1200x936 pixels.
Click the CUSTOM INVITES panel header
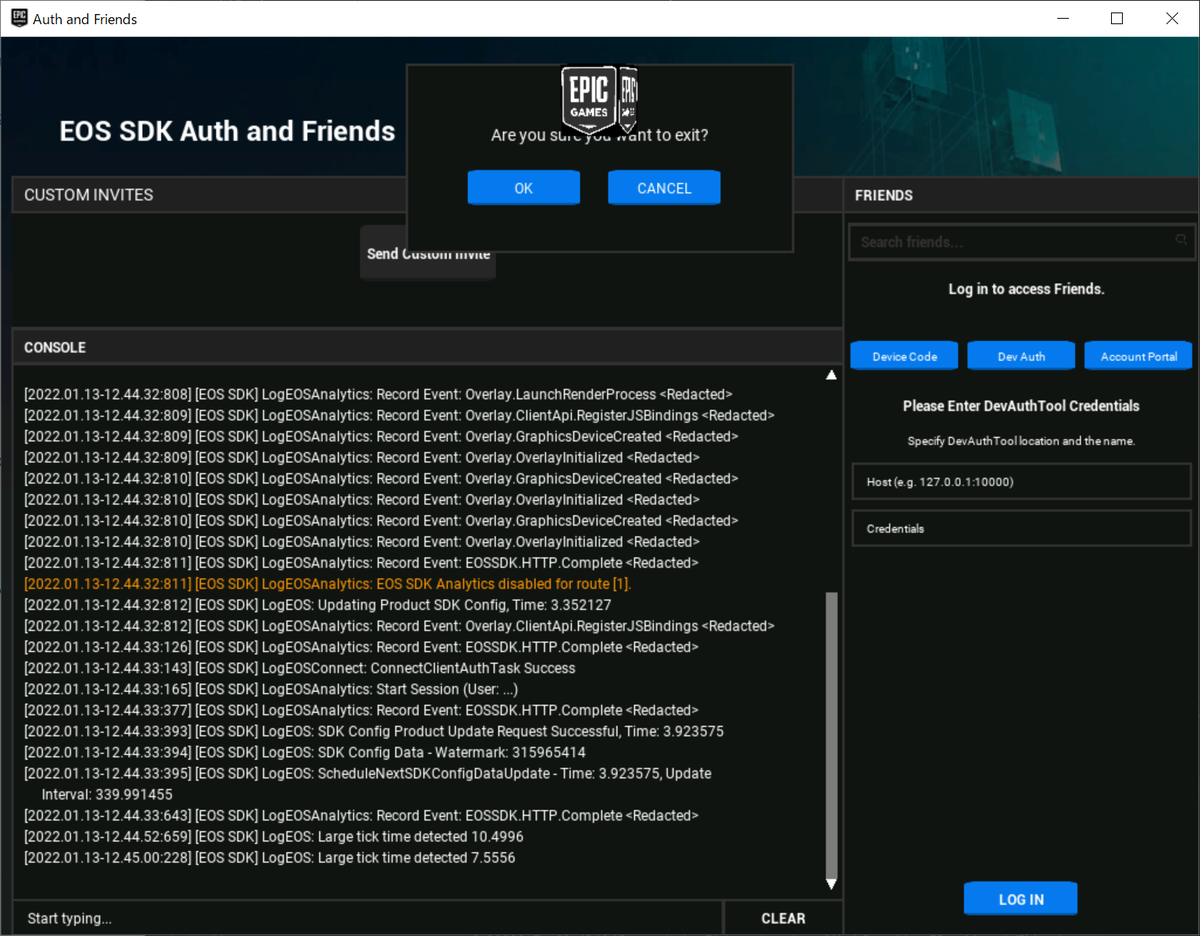(427, 195)
